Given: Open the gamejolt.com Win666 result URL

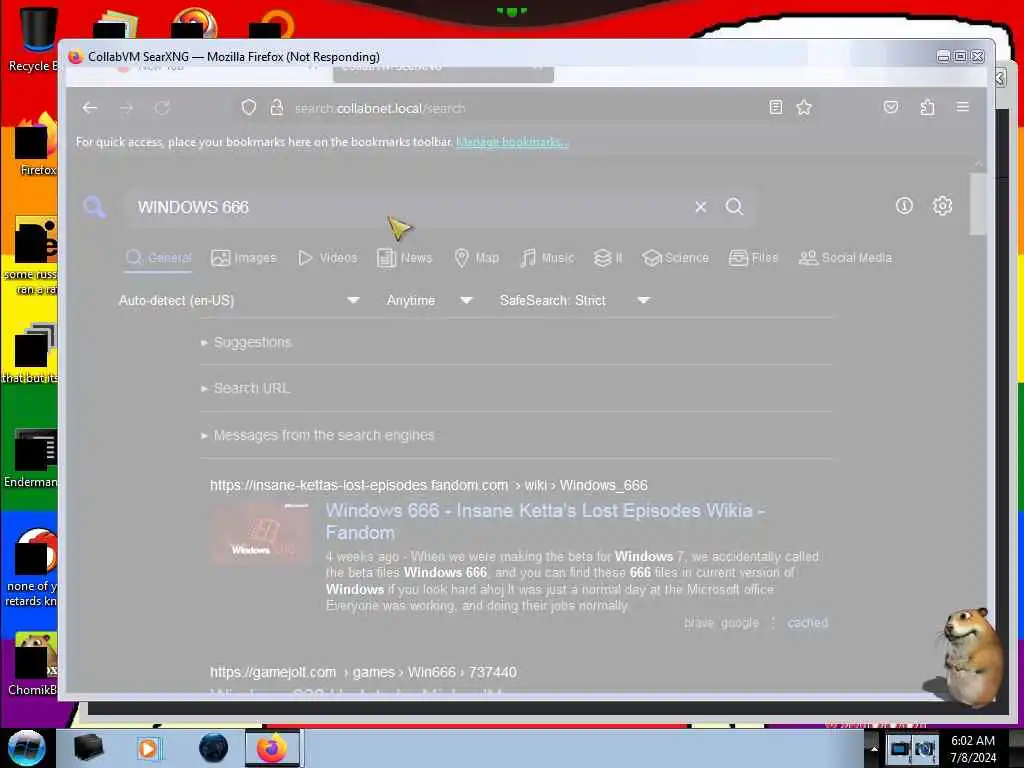Looking at the screenshot, I should [x=363, y=672].
